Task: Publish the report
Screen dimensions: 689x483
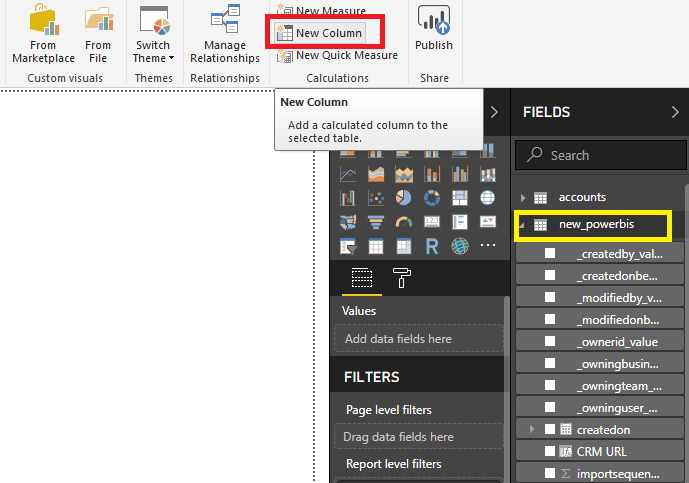Action: (434, 29)
